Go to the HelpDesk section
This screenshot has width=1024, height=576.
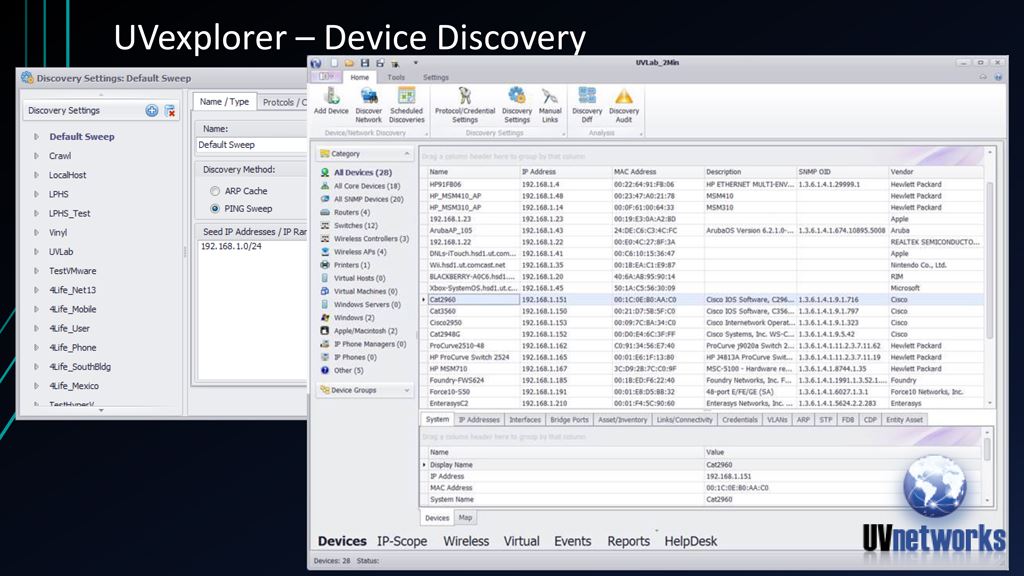[x=690, y=541]
